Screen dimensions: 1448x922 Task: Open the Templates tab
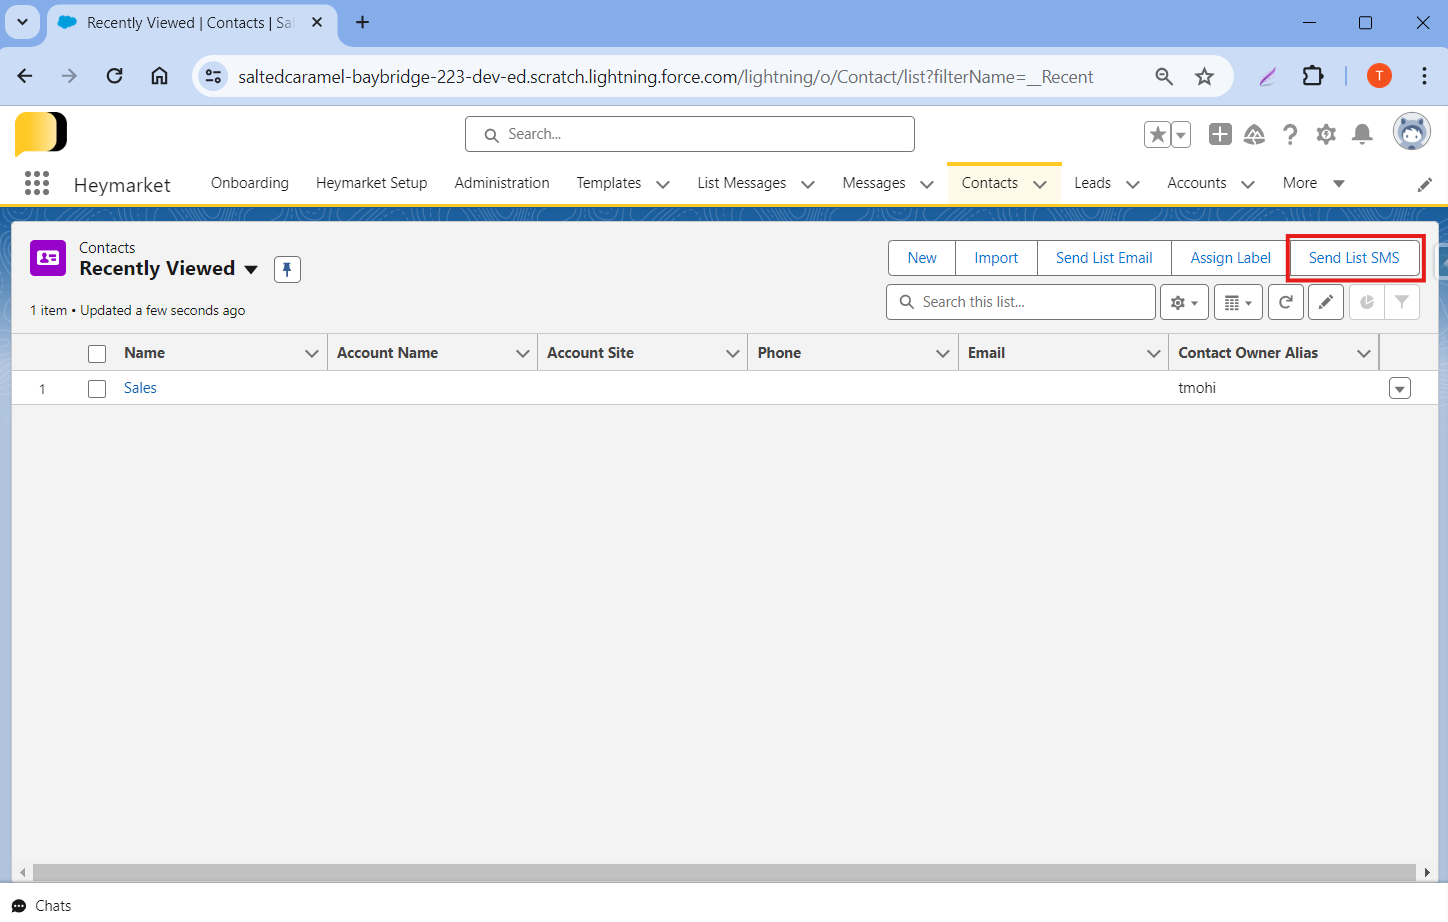[x=609, y=183]
